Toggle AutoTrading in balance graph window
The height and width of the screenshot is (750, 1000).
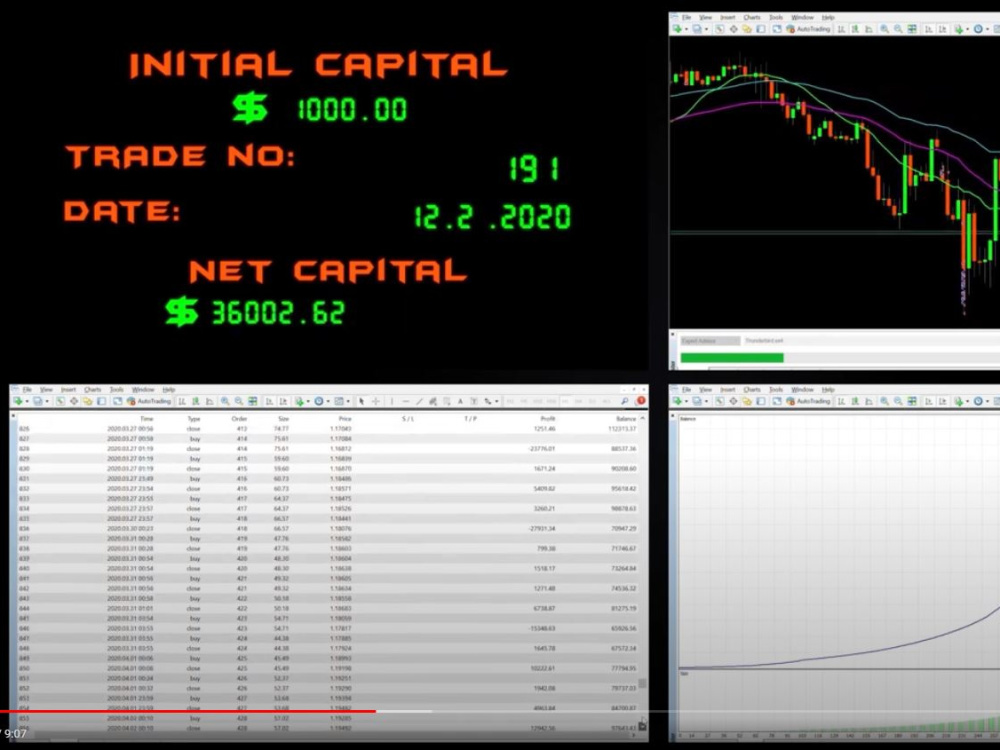(809, 401)
